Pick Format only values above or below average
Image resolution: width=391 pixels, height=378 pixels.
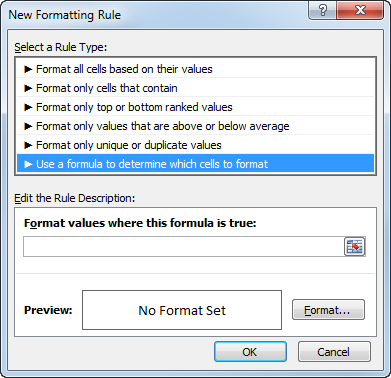(x=195, y=126)
